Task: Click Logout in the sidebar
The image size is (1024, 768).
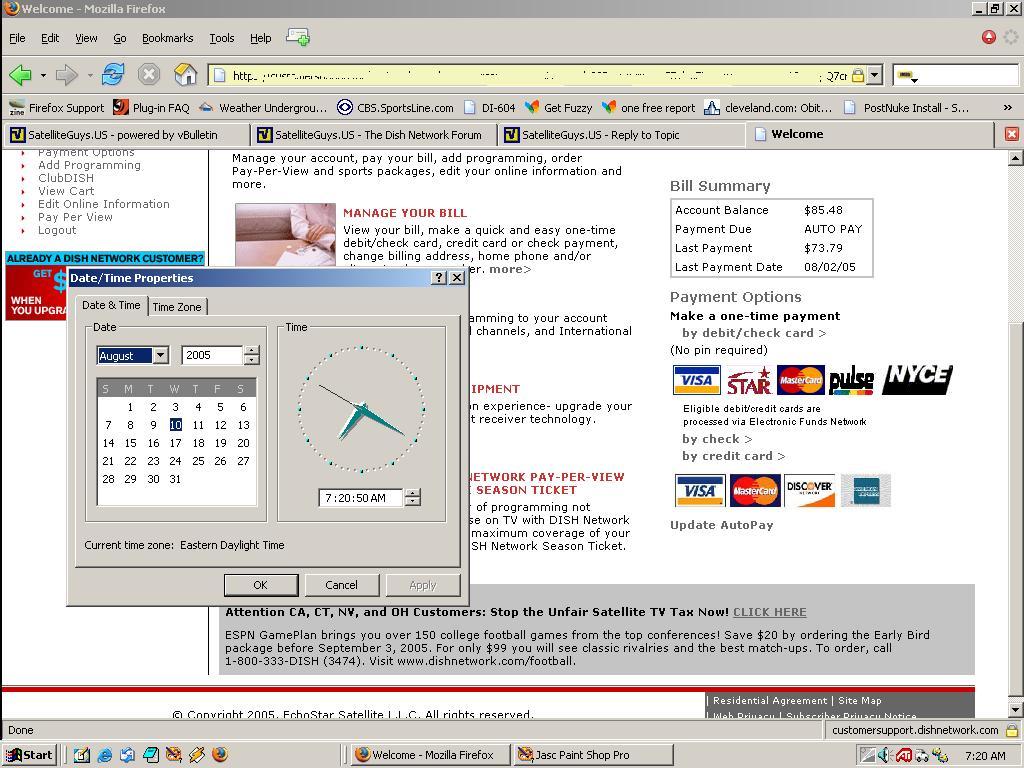Action: [x=57, y=230]
